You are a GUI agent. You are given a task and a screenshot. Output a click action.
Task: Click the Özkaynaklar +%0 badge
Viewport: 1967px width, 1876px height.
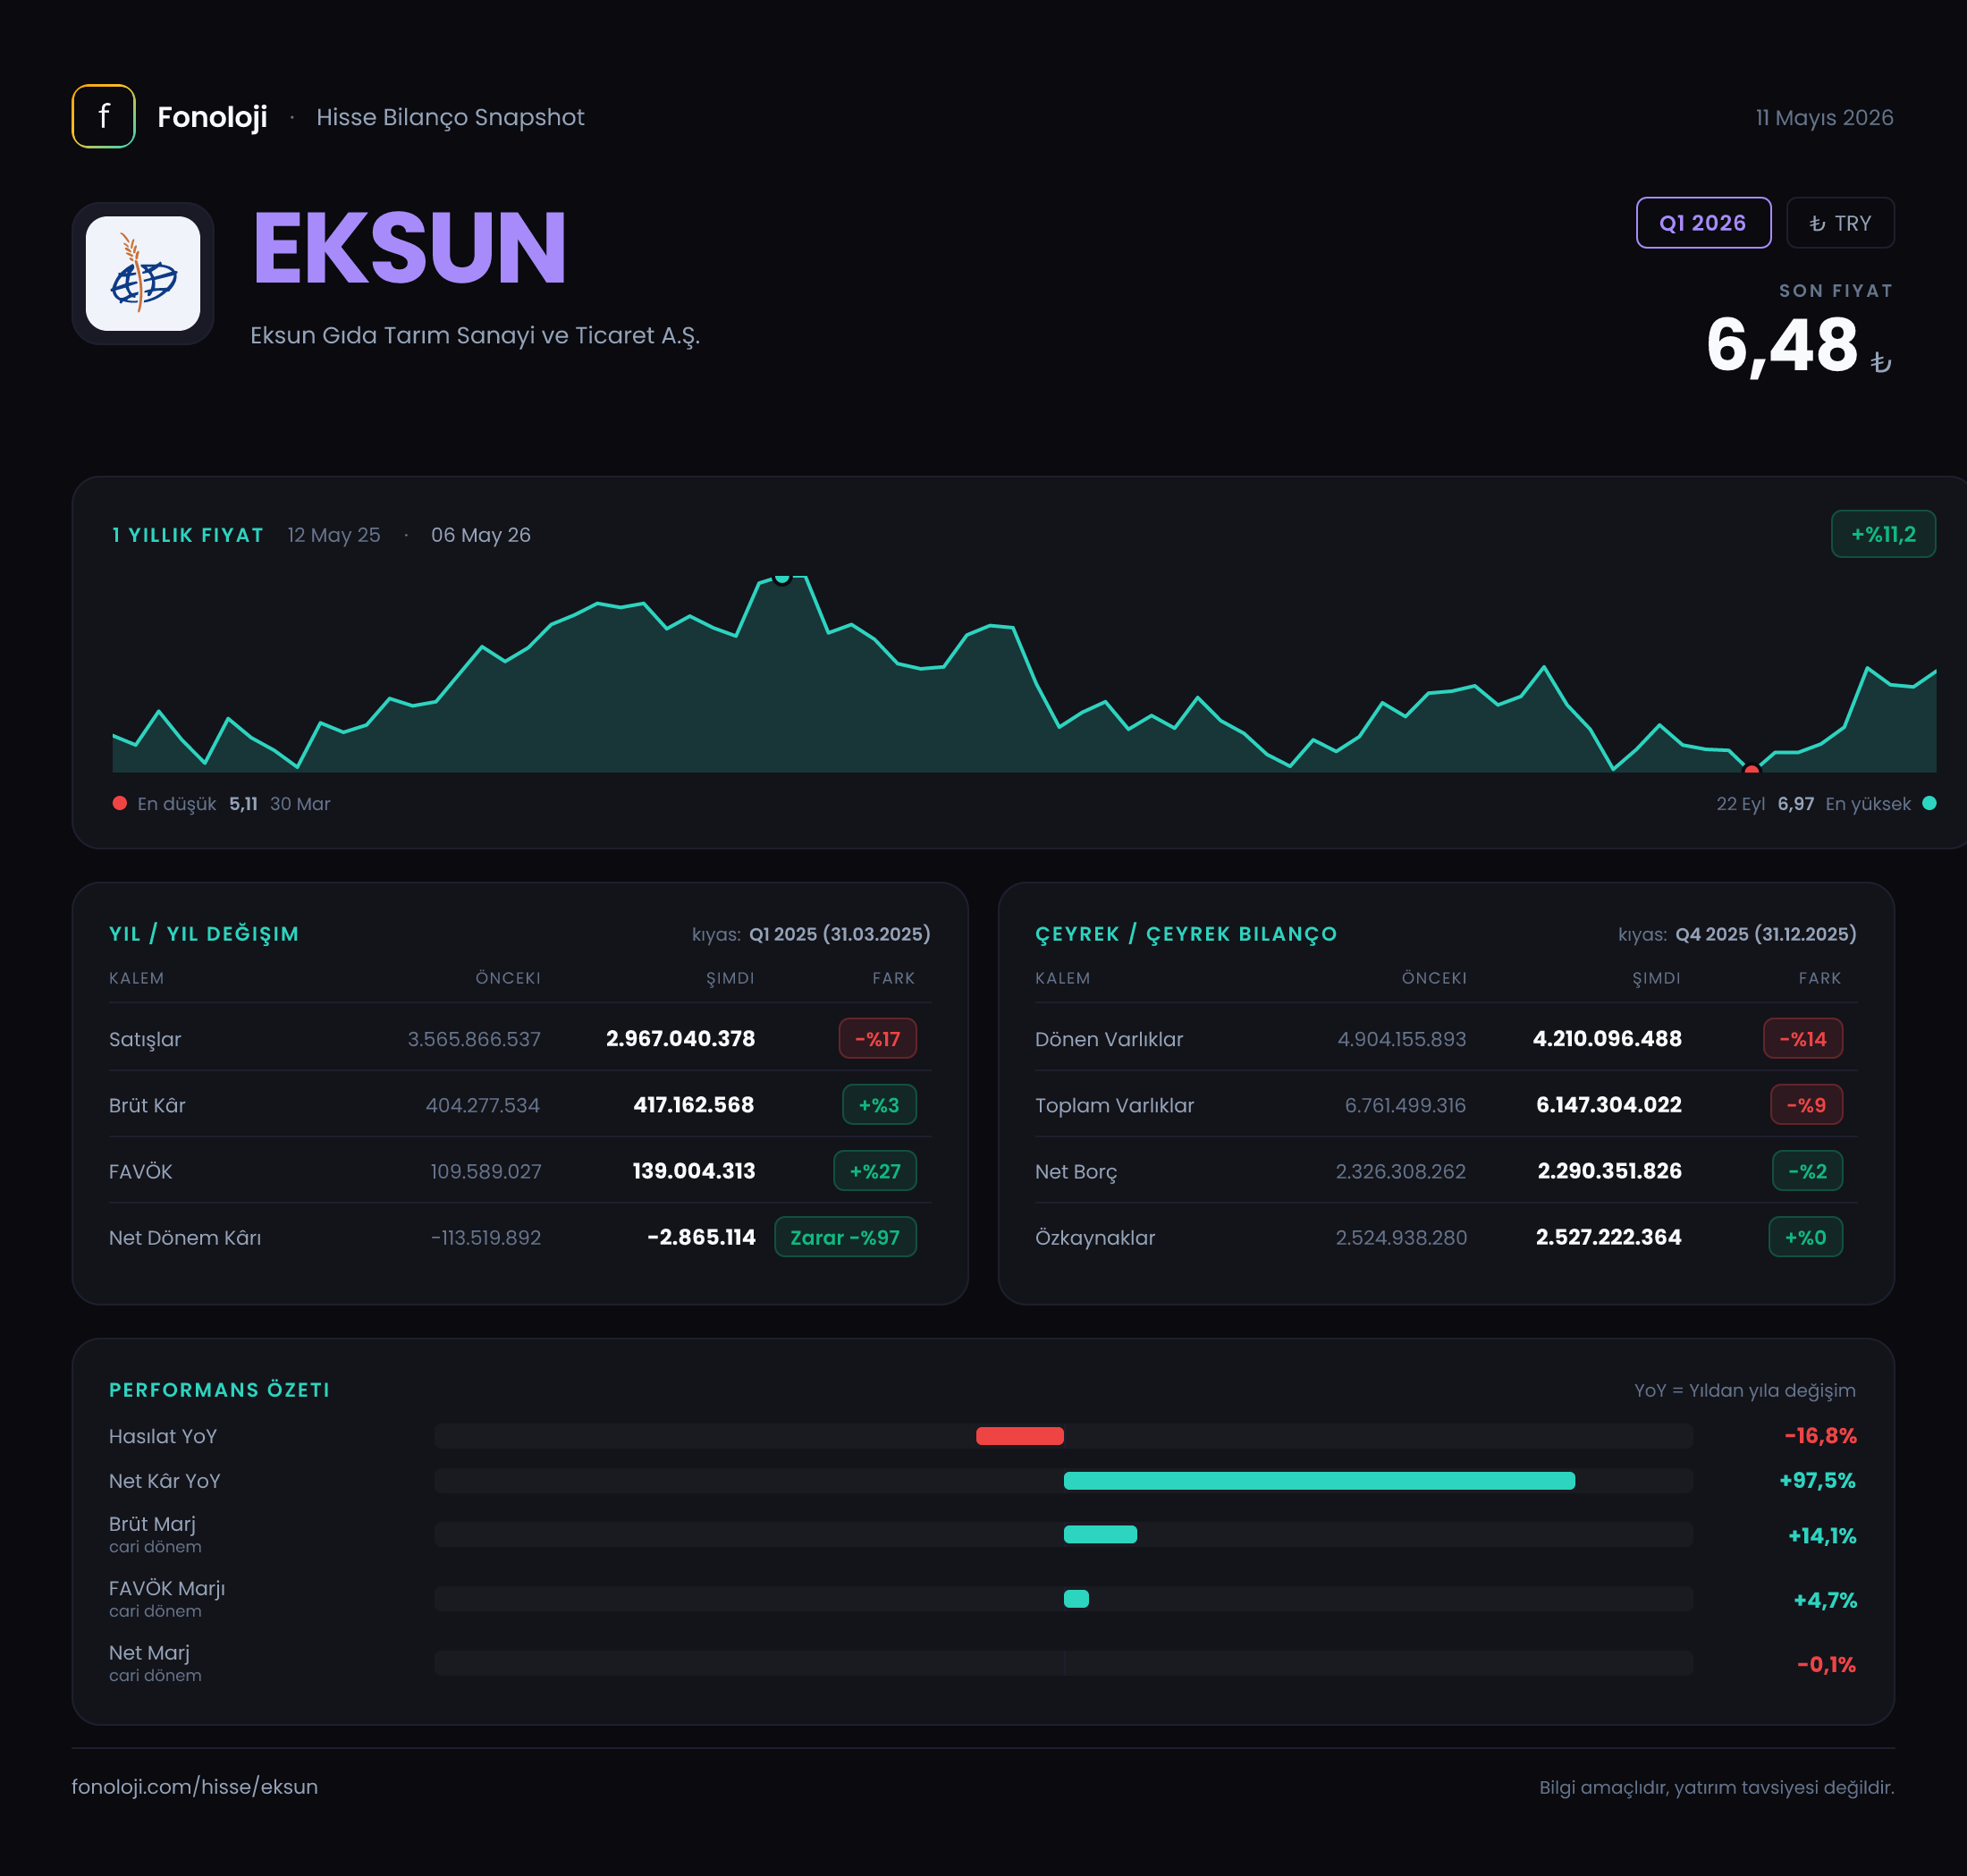[x=1805, y=1236]
